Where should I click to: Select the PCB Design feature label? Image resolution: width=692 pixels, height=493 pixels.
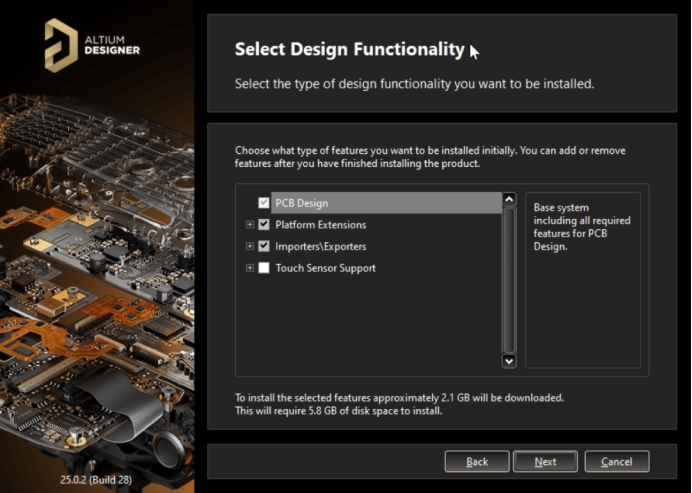click(301, 204)
